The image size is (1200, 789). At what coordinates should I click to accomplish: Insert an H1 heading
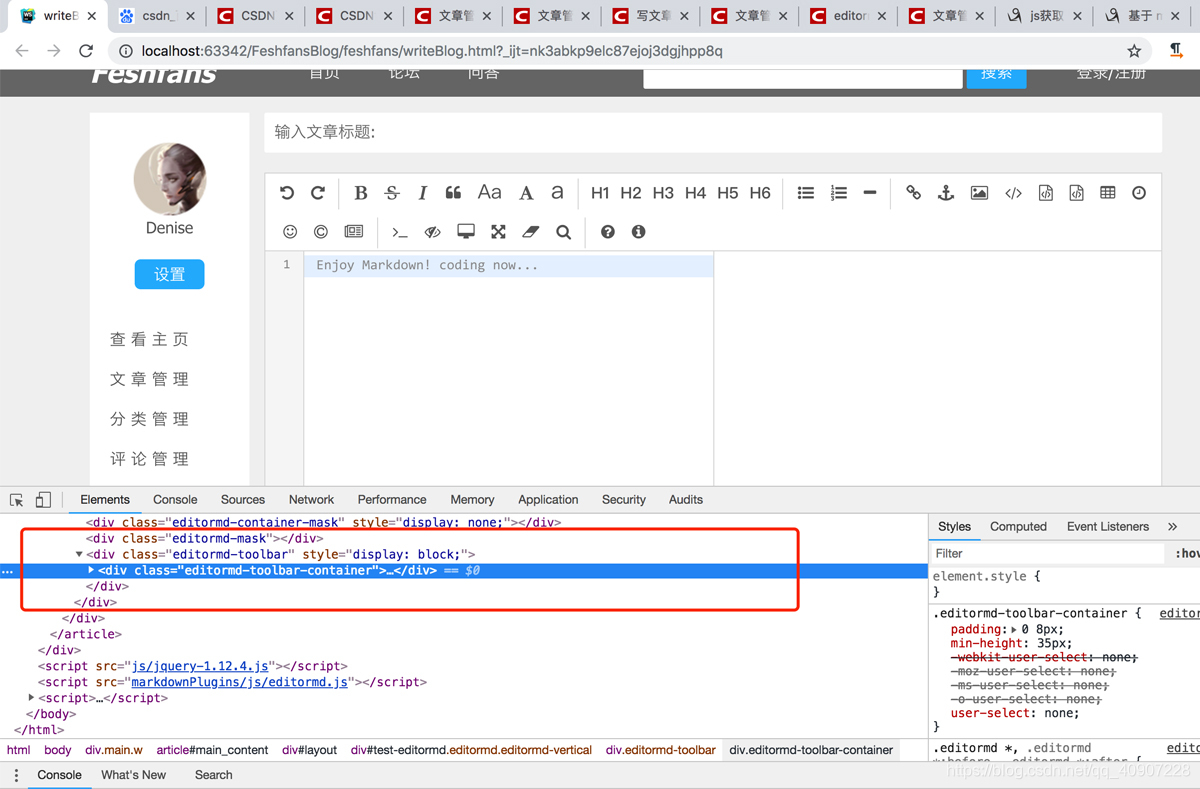click(x=600, y=193)
